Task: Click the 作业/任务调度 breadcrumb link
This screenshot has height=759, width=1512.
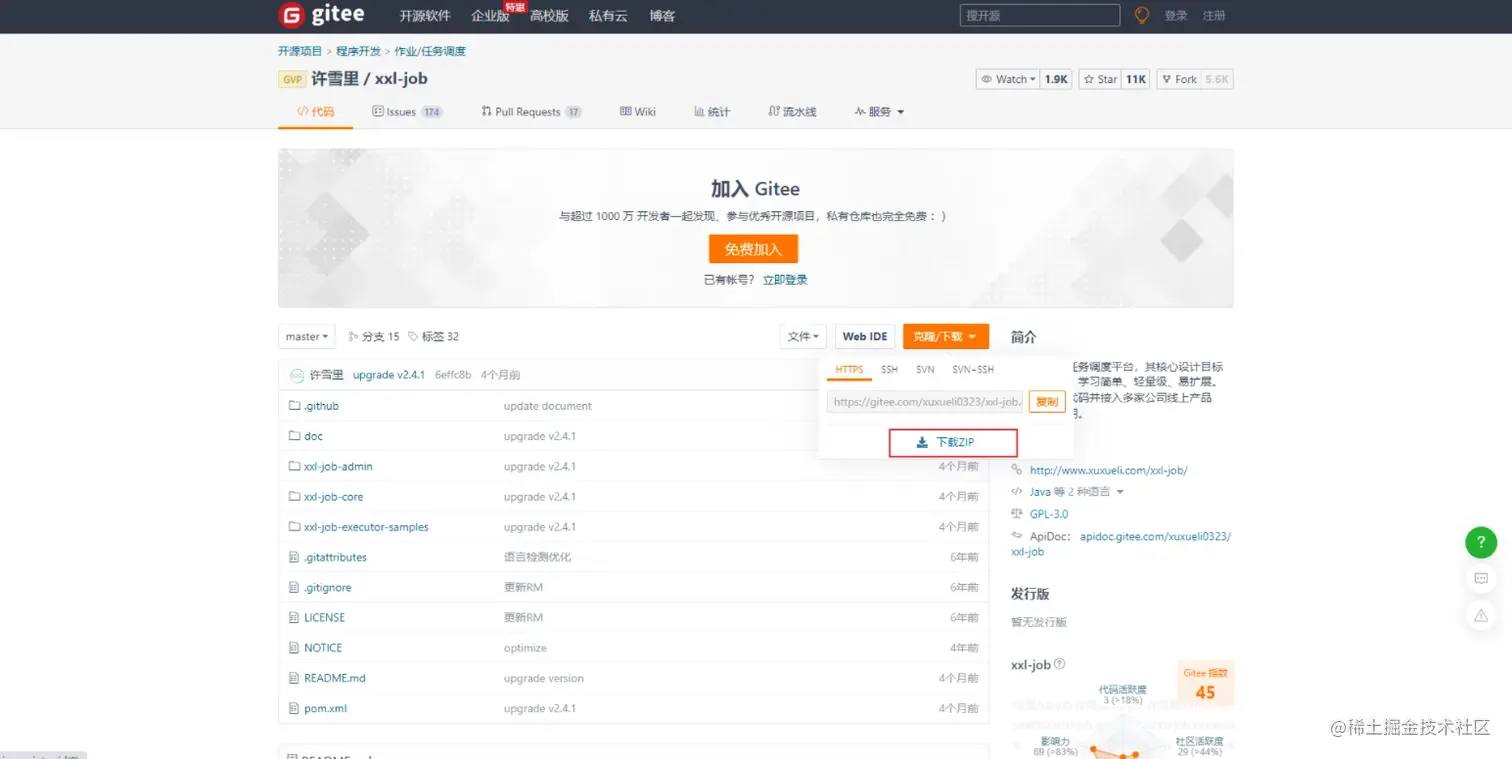Action: tap(430, 51)
